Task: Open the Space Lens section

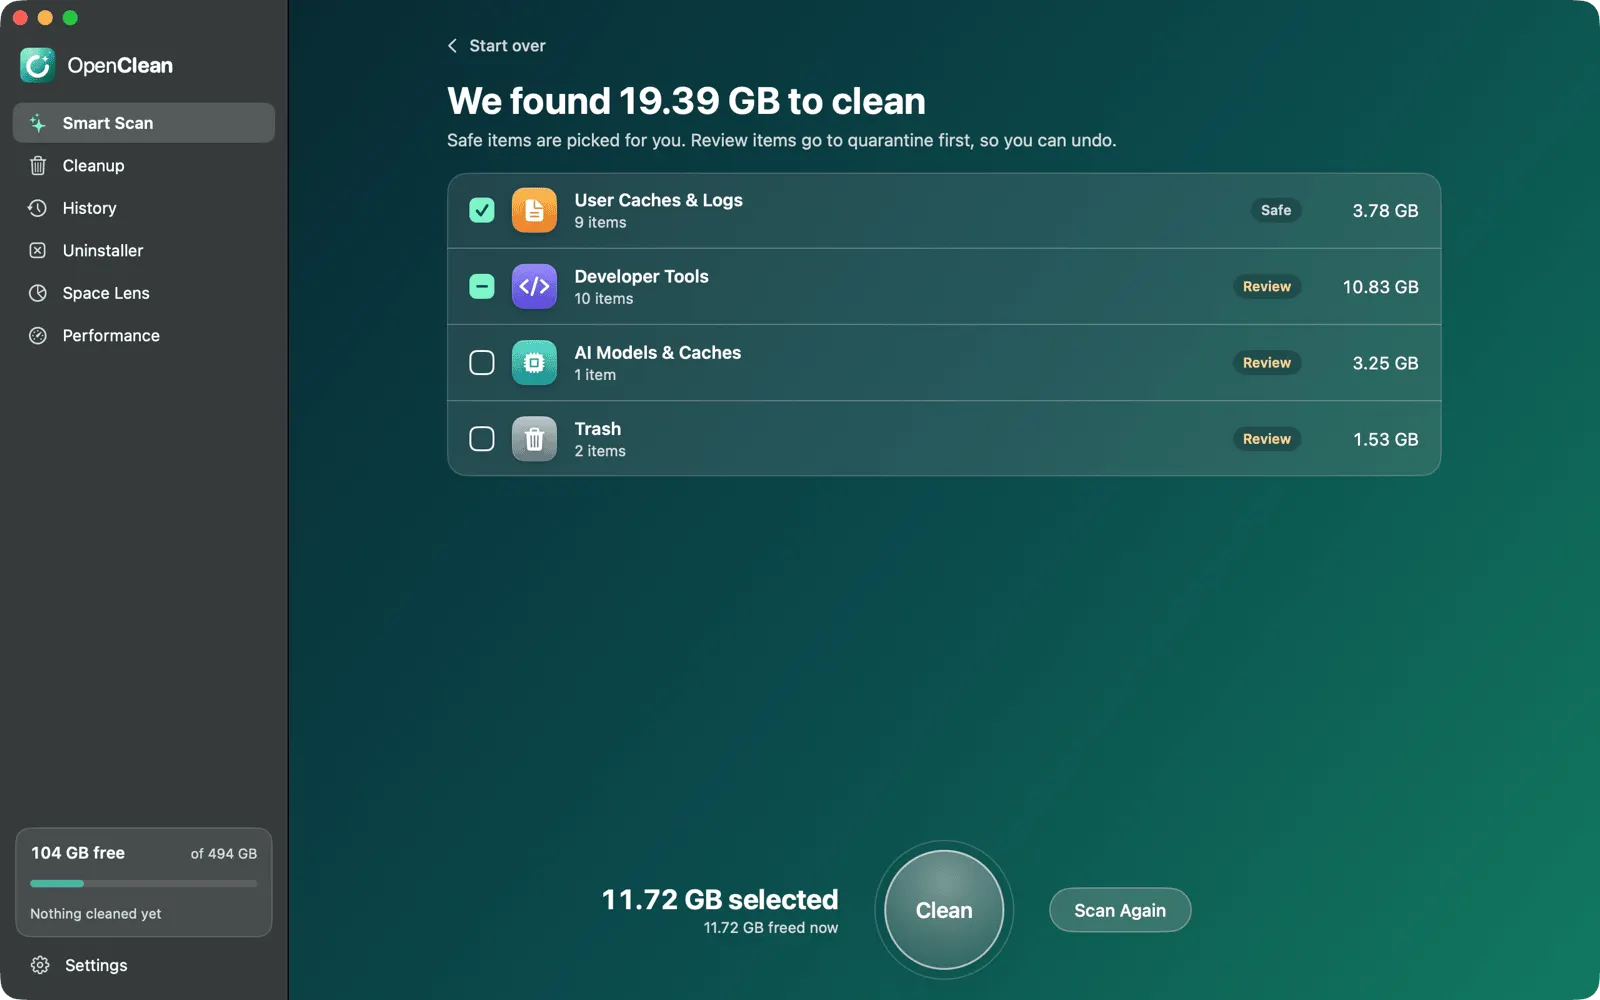Action: point(144,293)
